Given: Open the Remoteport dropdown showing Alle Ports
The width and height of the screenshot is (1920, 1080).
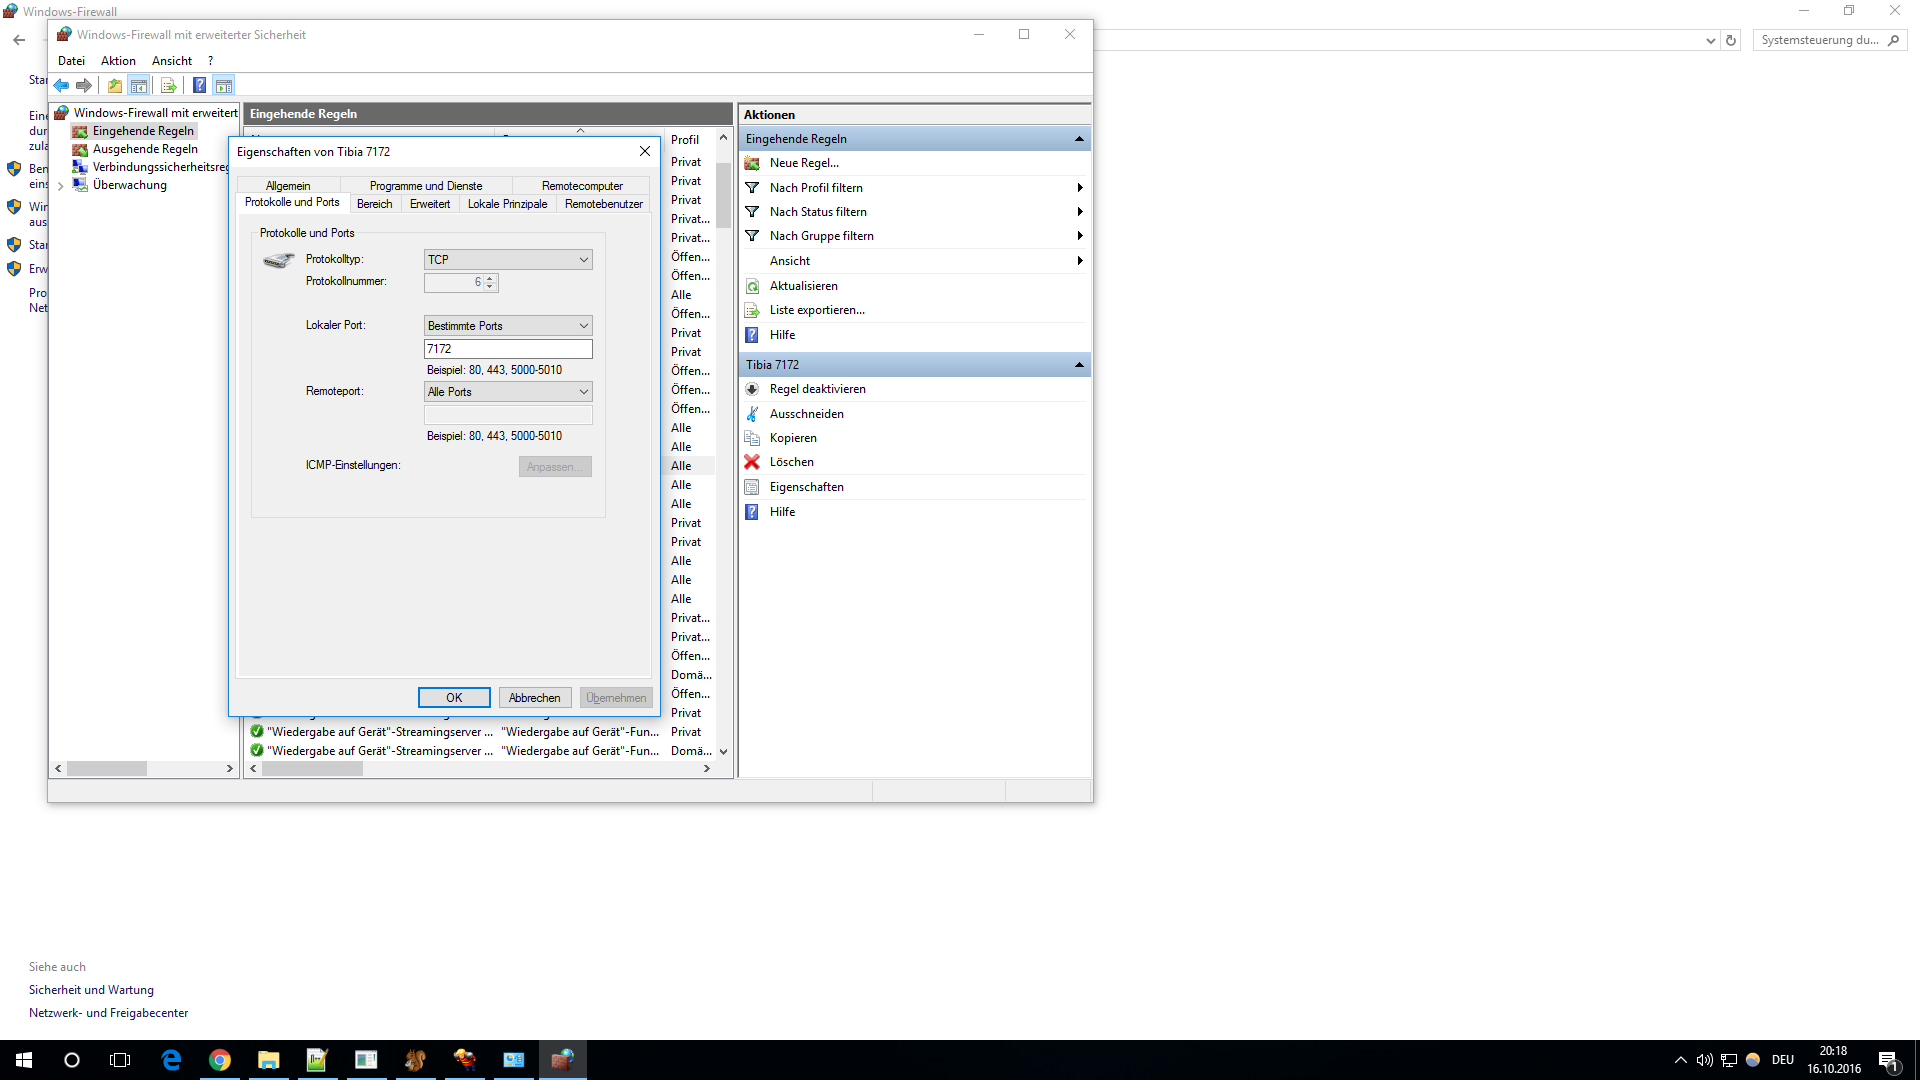Looking at the screenshot, I should click(x=508, y=392).
